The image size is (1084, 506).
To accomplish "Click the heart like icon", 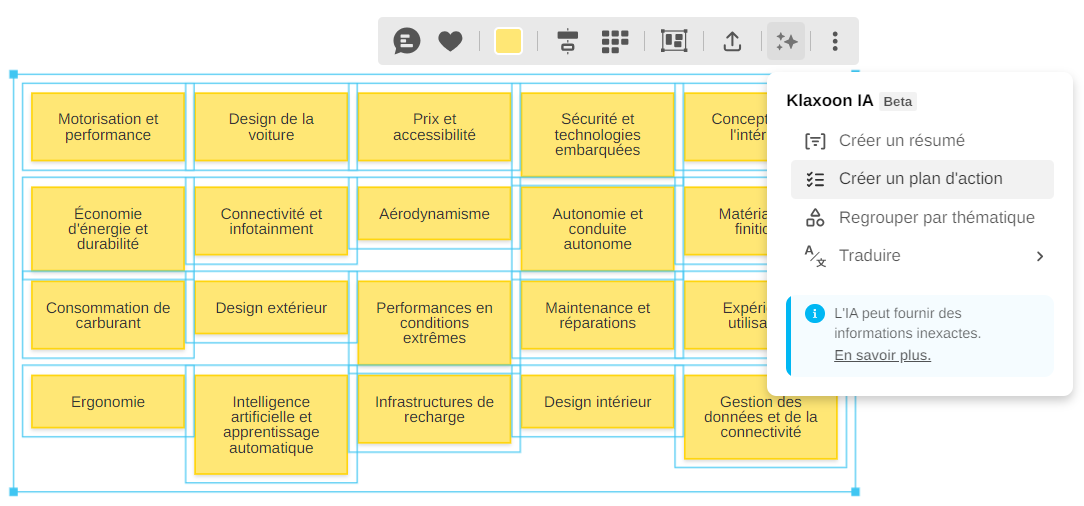I will [451, 41].
